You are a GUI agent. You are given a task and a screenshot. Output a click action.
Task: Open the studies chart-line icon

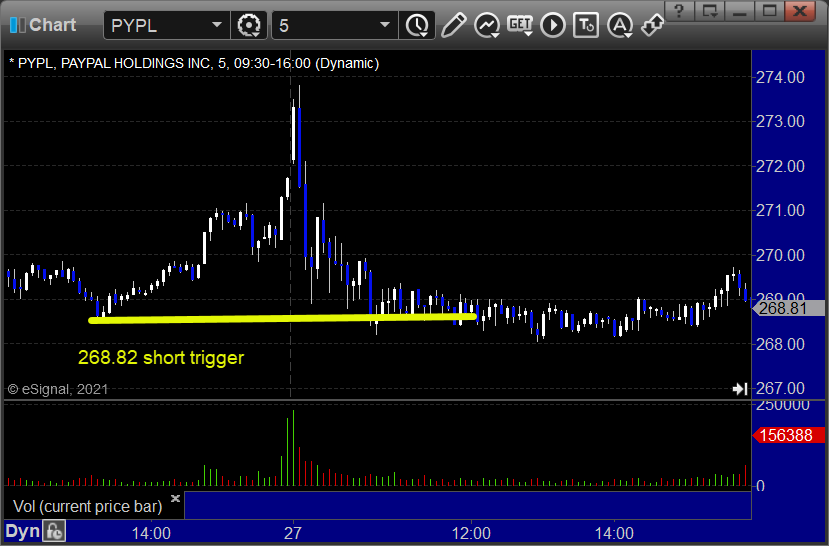pos(487,25)
